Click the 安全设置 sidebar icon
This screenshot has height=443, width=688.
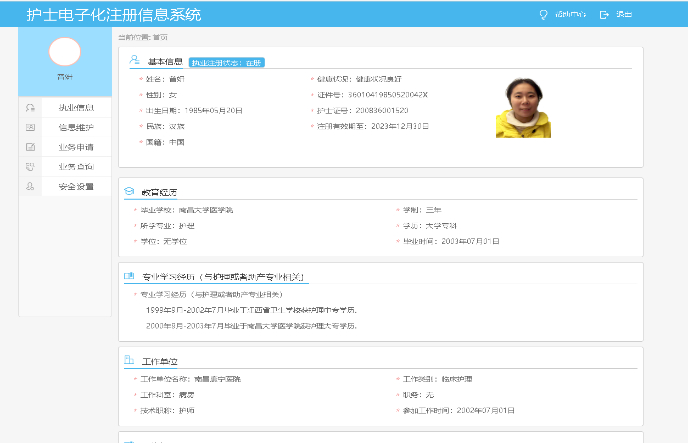[x=31, y=186]
